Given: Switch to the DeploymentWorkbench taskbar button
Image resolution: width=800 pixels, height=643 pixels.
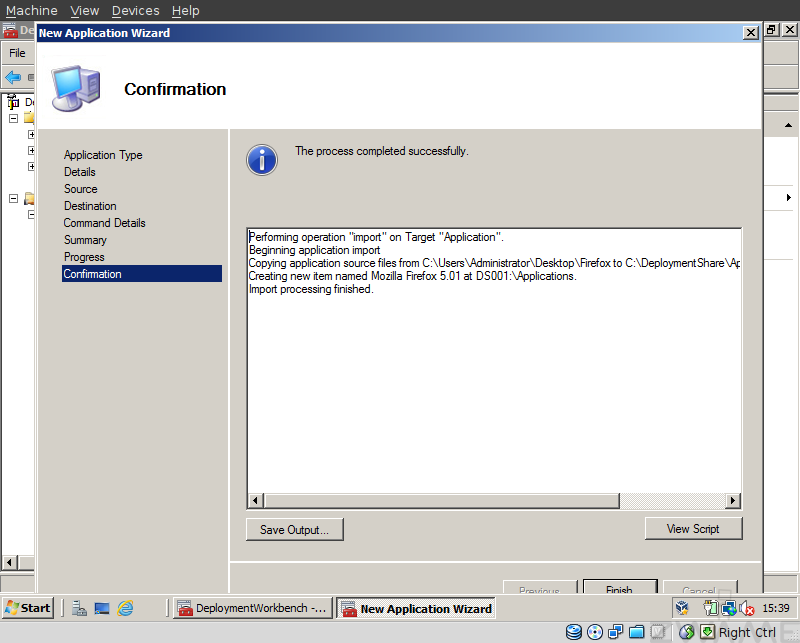Looking at the screenshot, I should 253,608.
